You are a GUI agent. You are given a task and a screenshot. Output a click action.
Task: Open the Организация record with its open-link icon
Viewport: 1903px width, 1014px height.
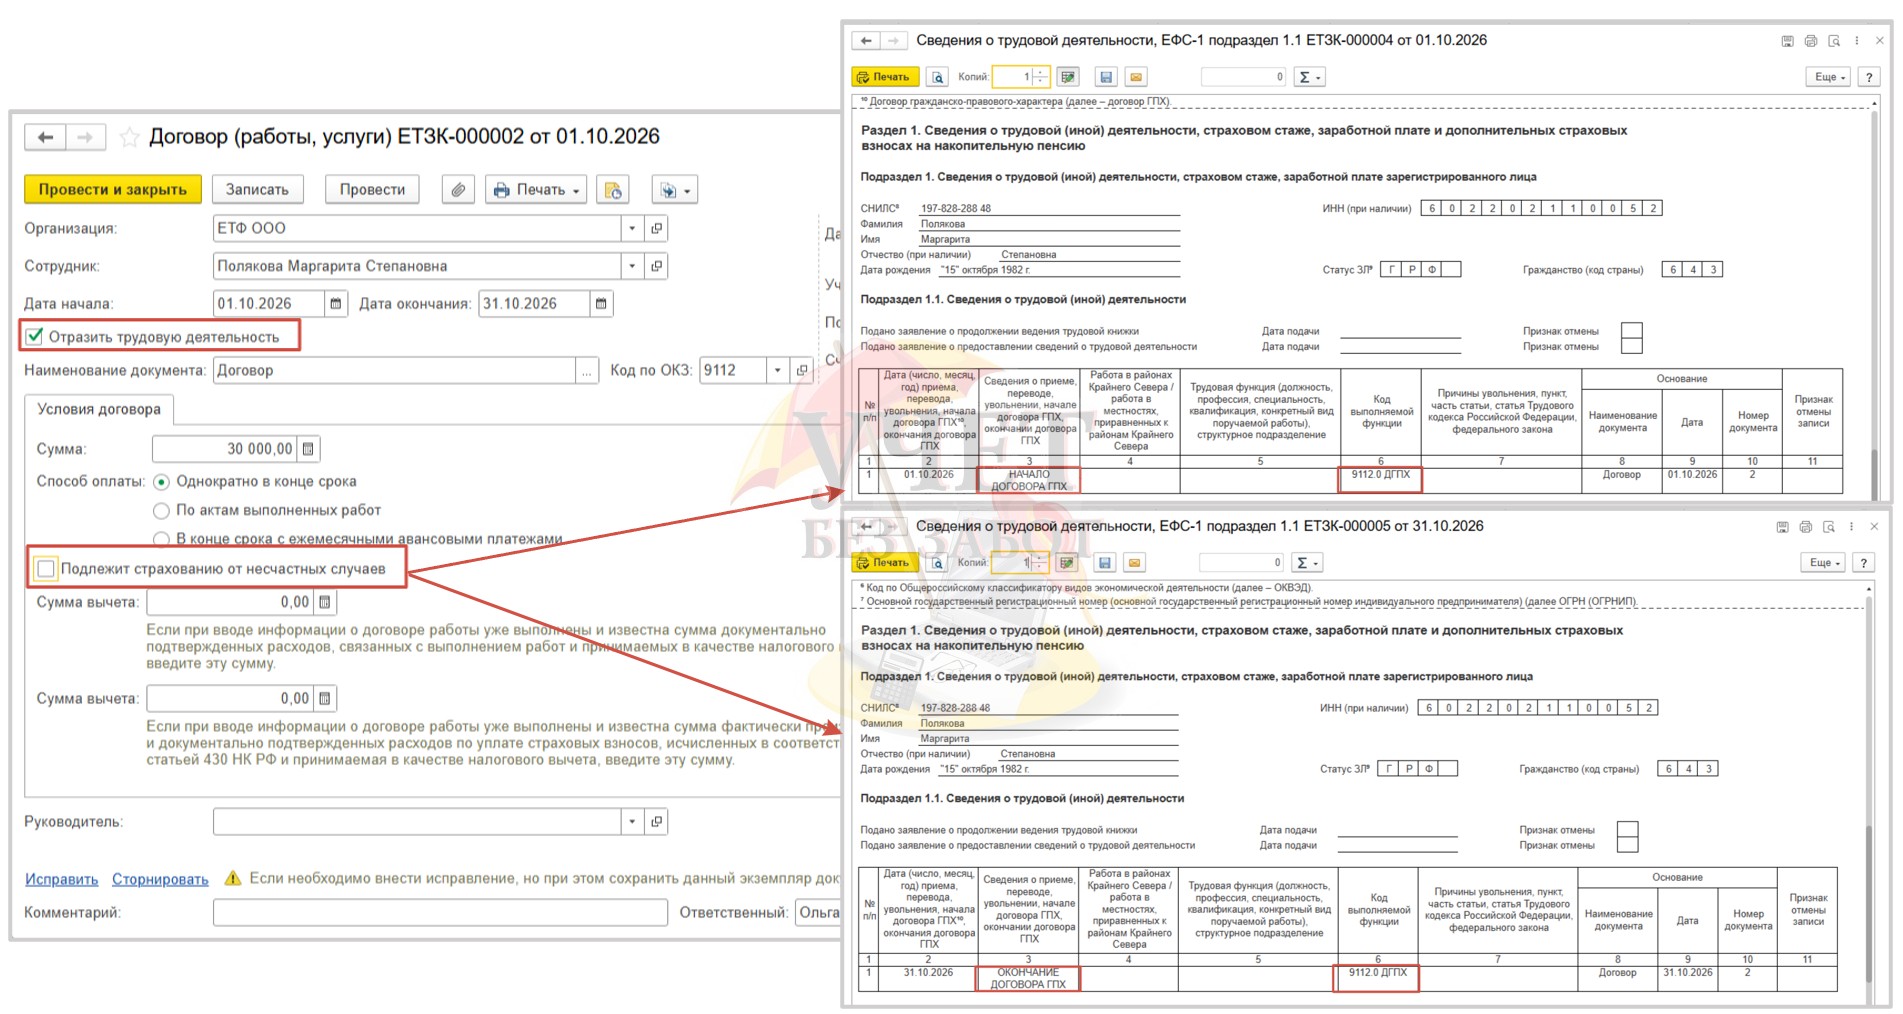click(656, 228)
